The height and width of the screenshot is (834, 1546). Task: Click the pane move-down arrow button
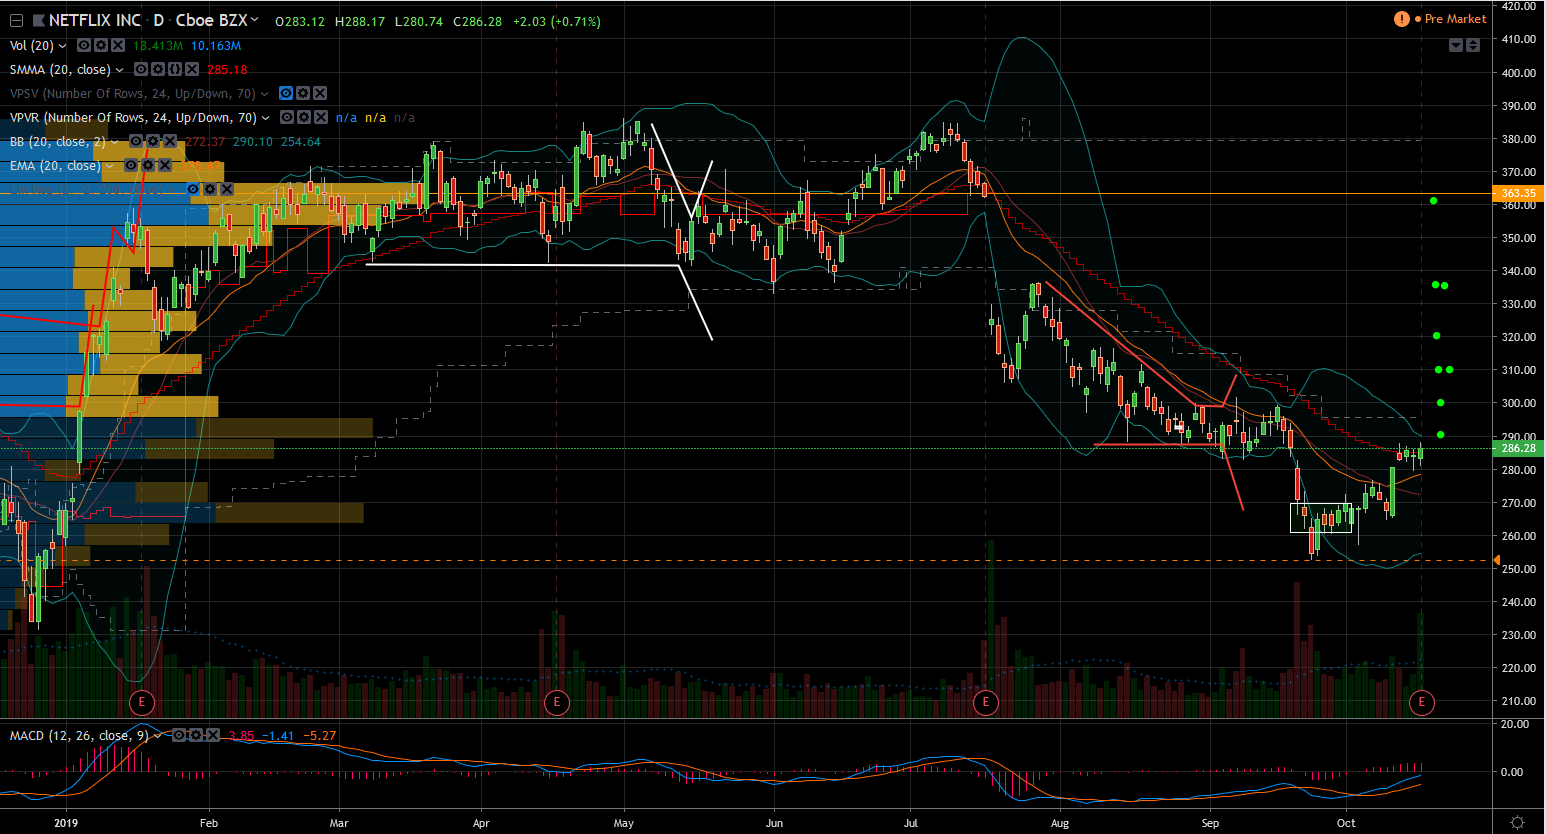1456,45
